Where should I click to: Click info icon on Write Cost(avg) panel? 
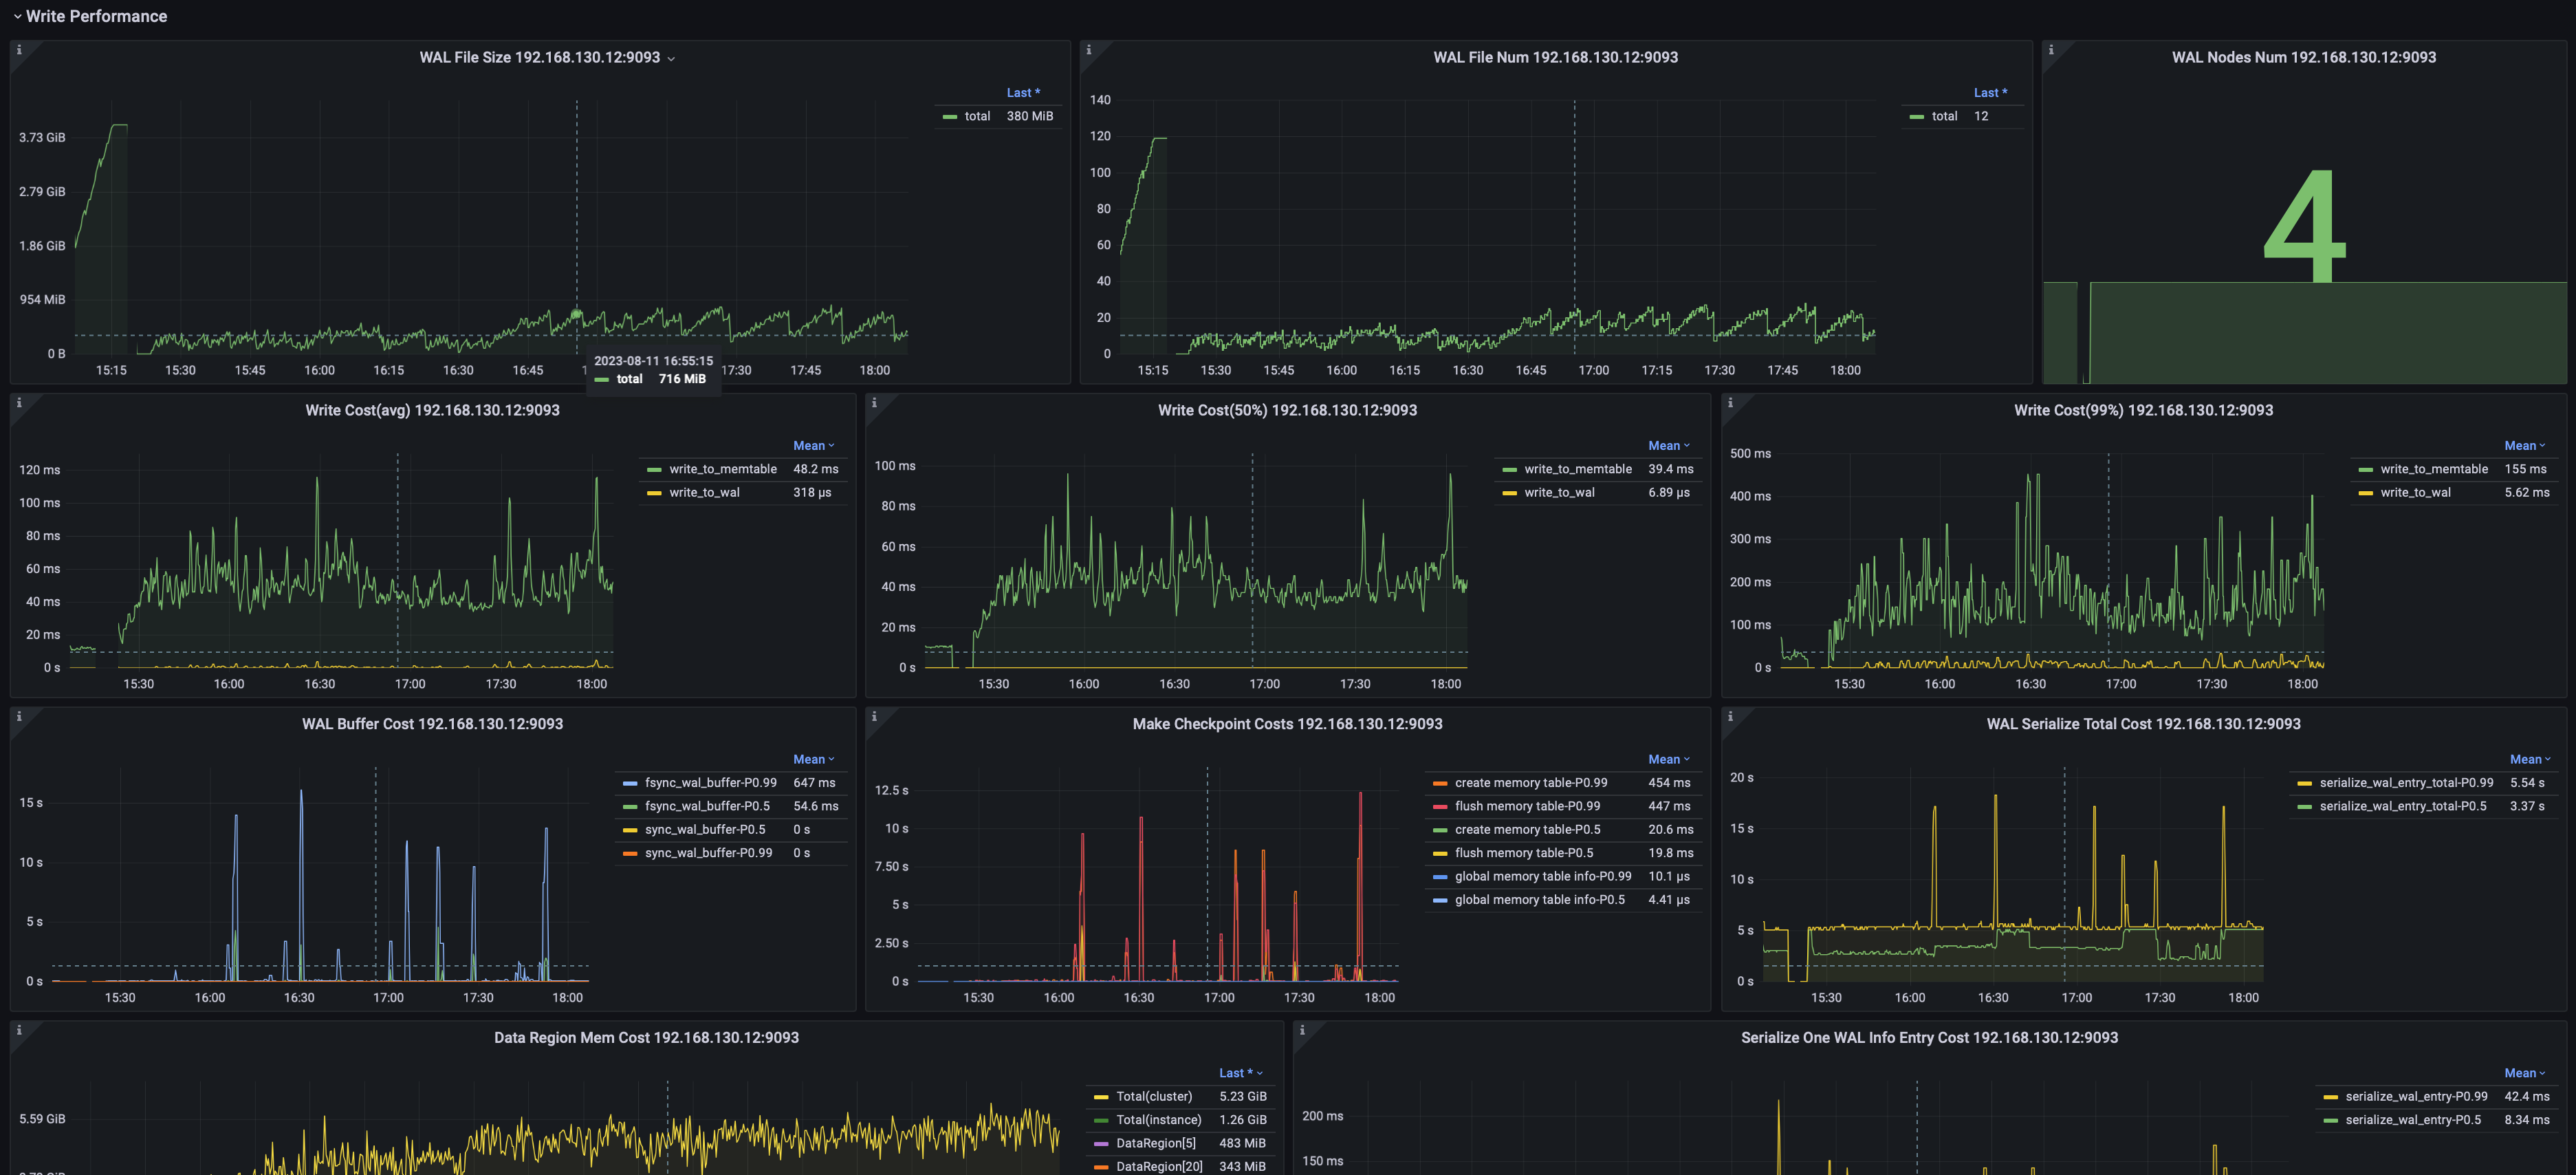19,403
